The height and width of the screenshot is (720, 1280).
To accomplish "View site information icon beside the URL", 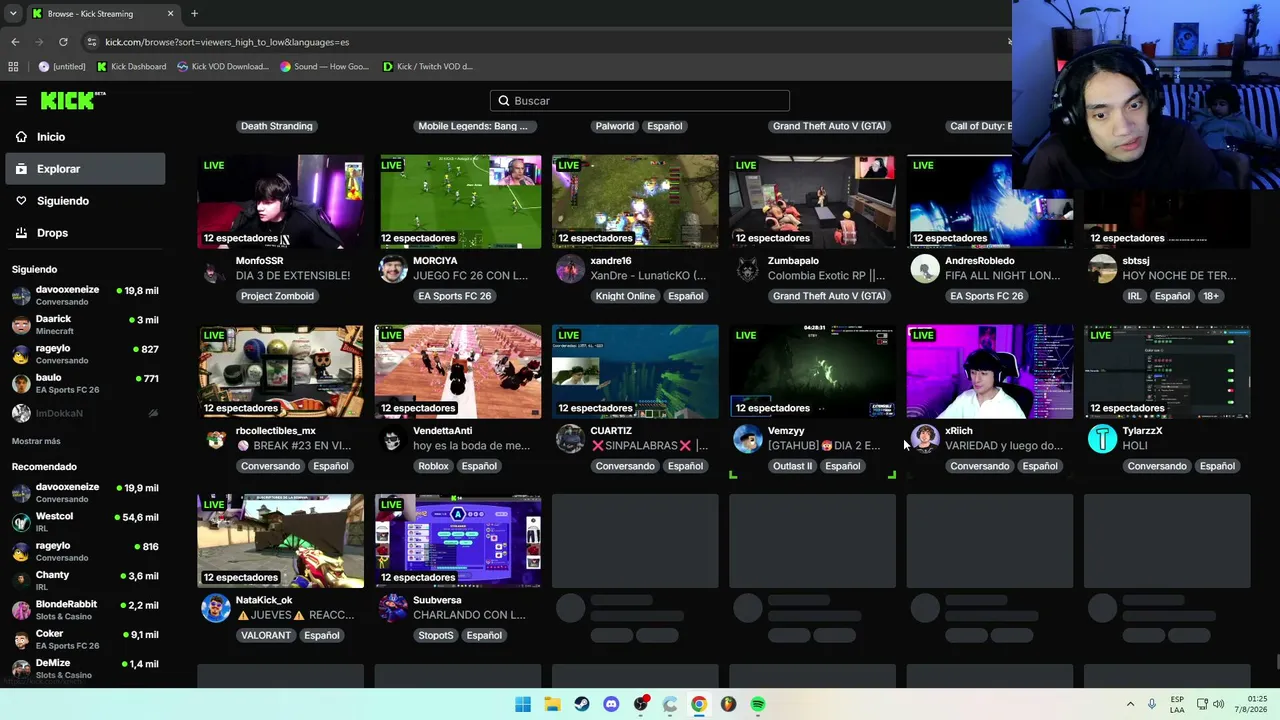I will tap(92, 42).
